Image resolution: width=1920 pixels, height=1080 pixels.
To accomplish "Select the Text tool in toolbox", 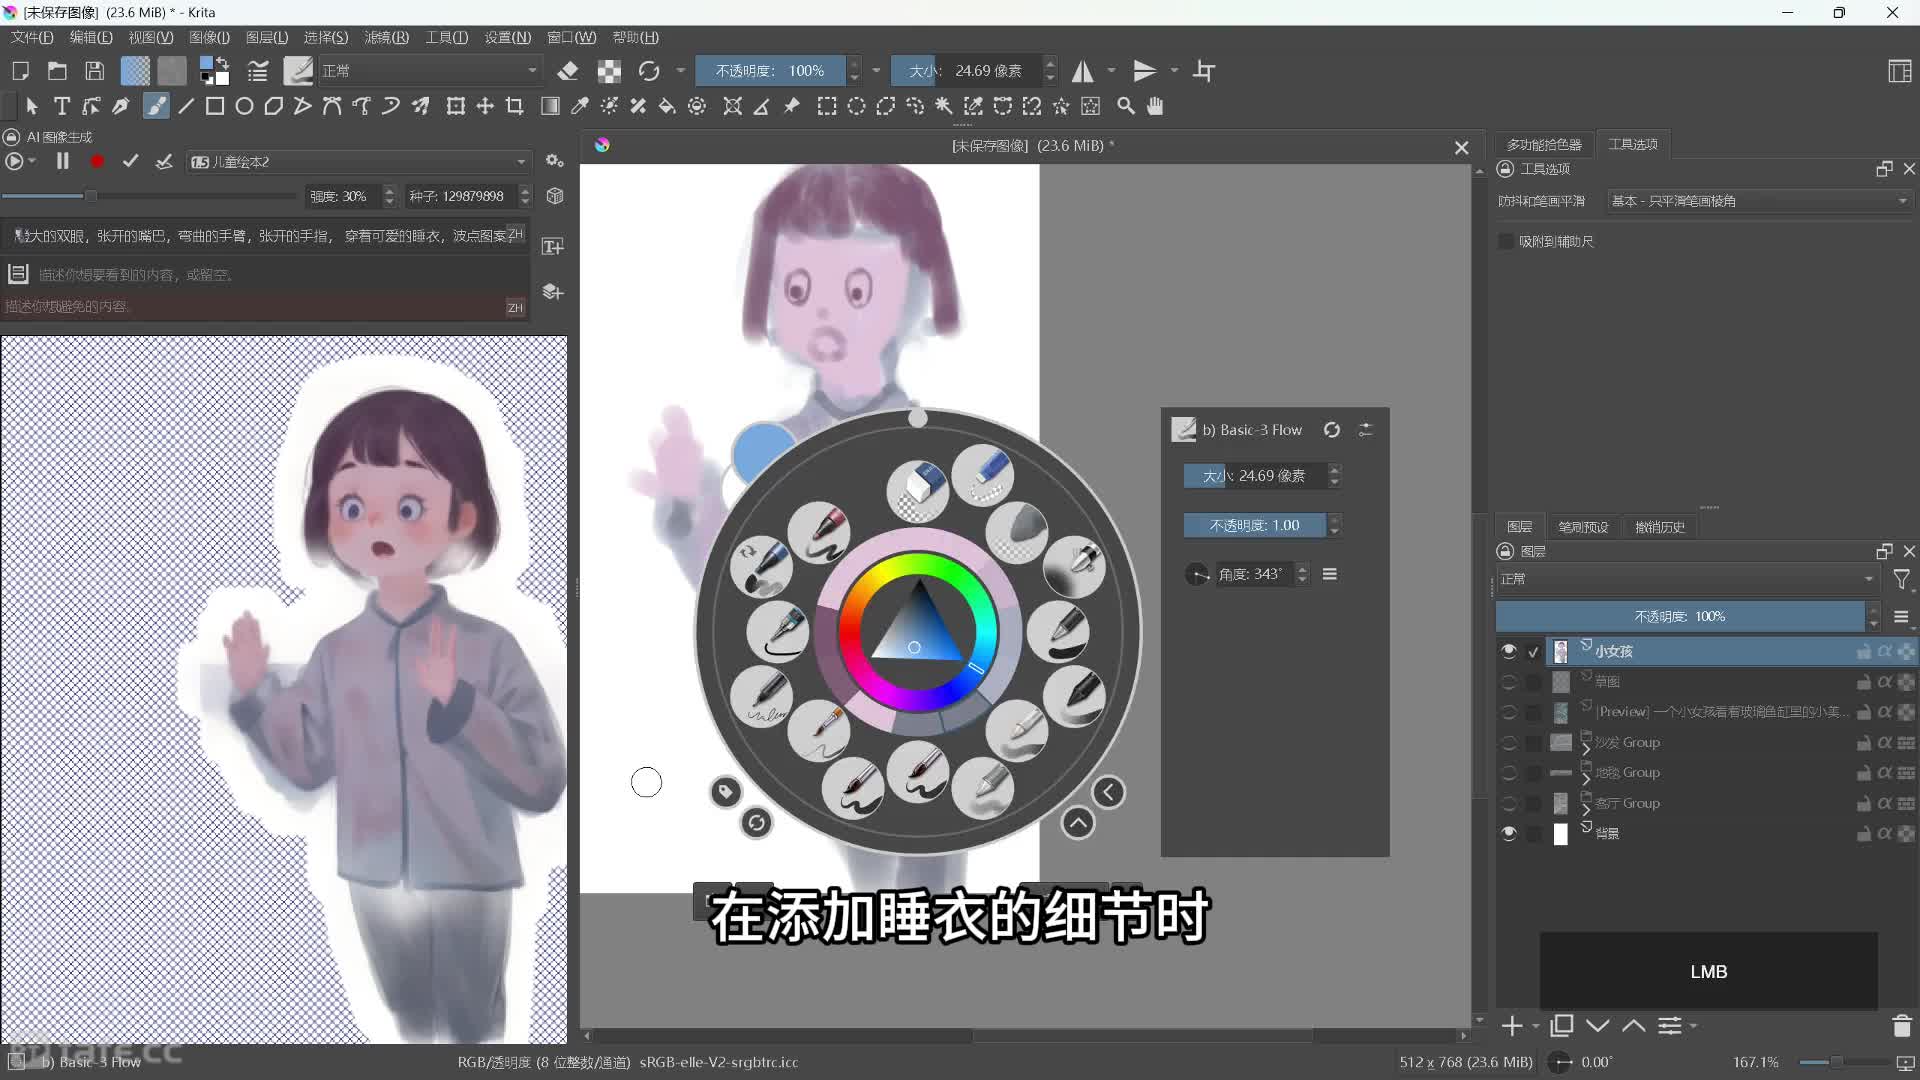I will tap(62, 106).
